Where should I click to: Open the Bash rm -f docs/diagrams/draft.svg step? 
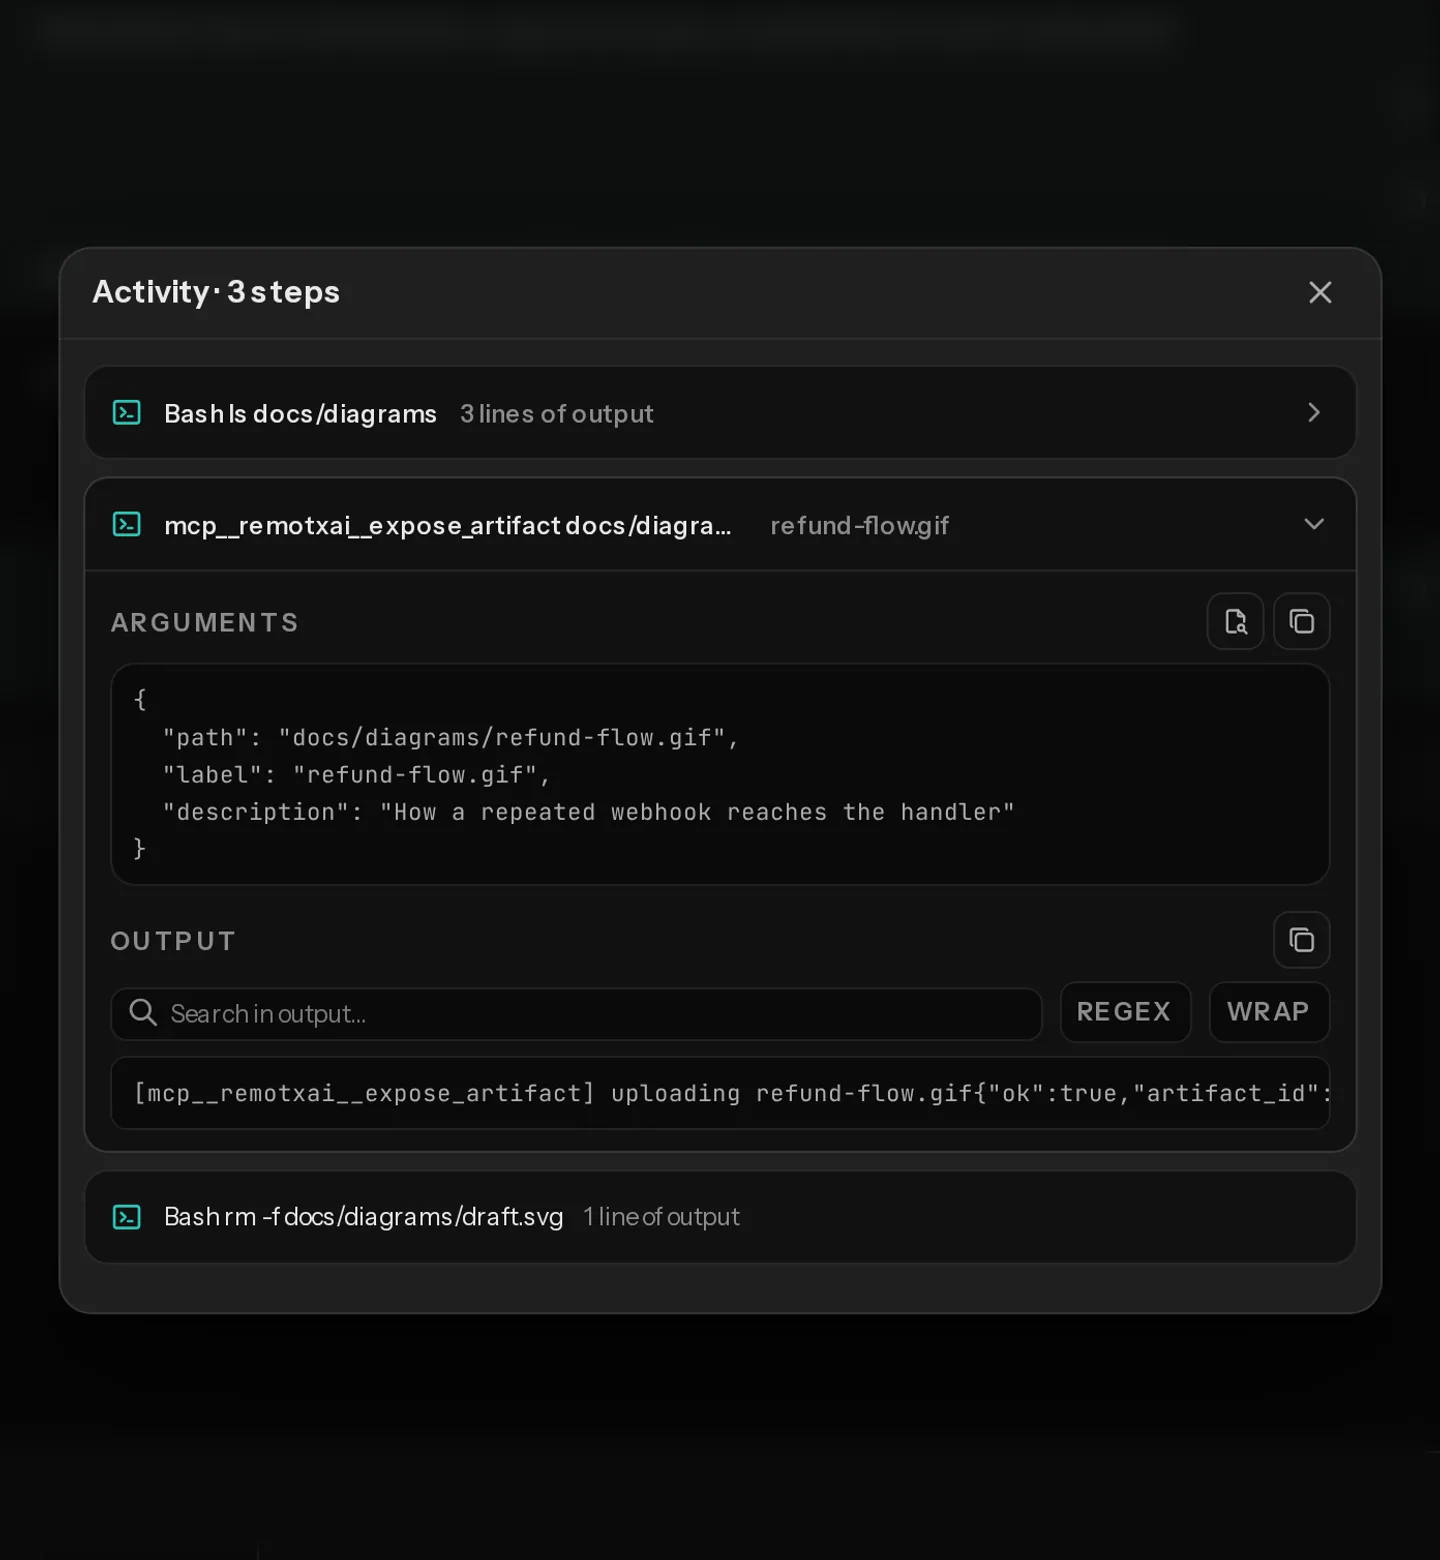point(720,1217)
